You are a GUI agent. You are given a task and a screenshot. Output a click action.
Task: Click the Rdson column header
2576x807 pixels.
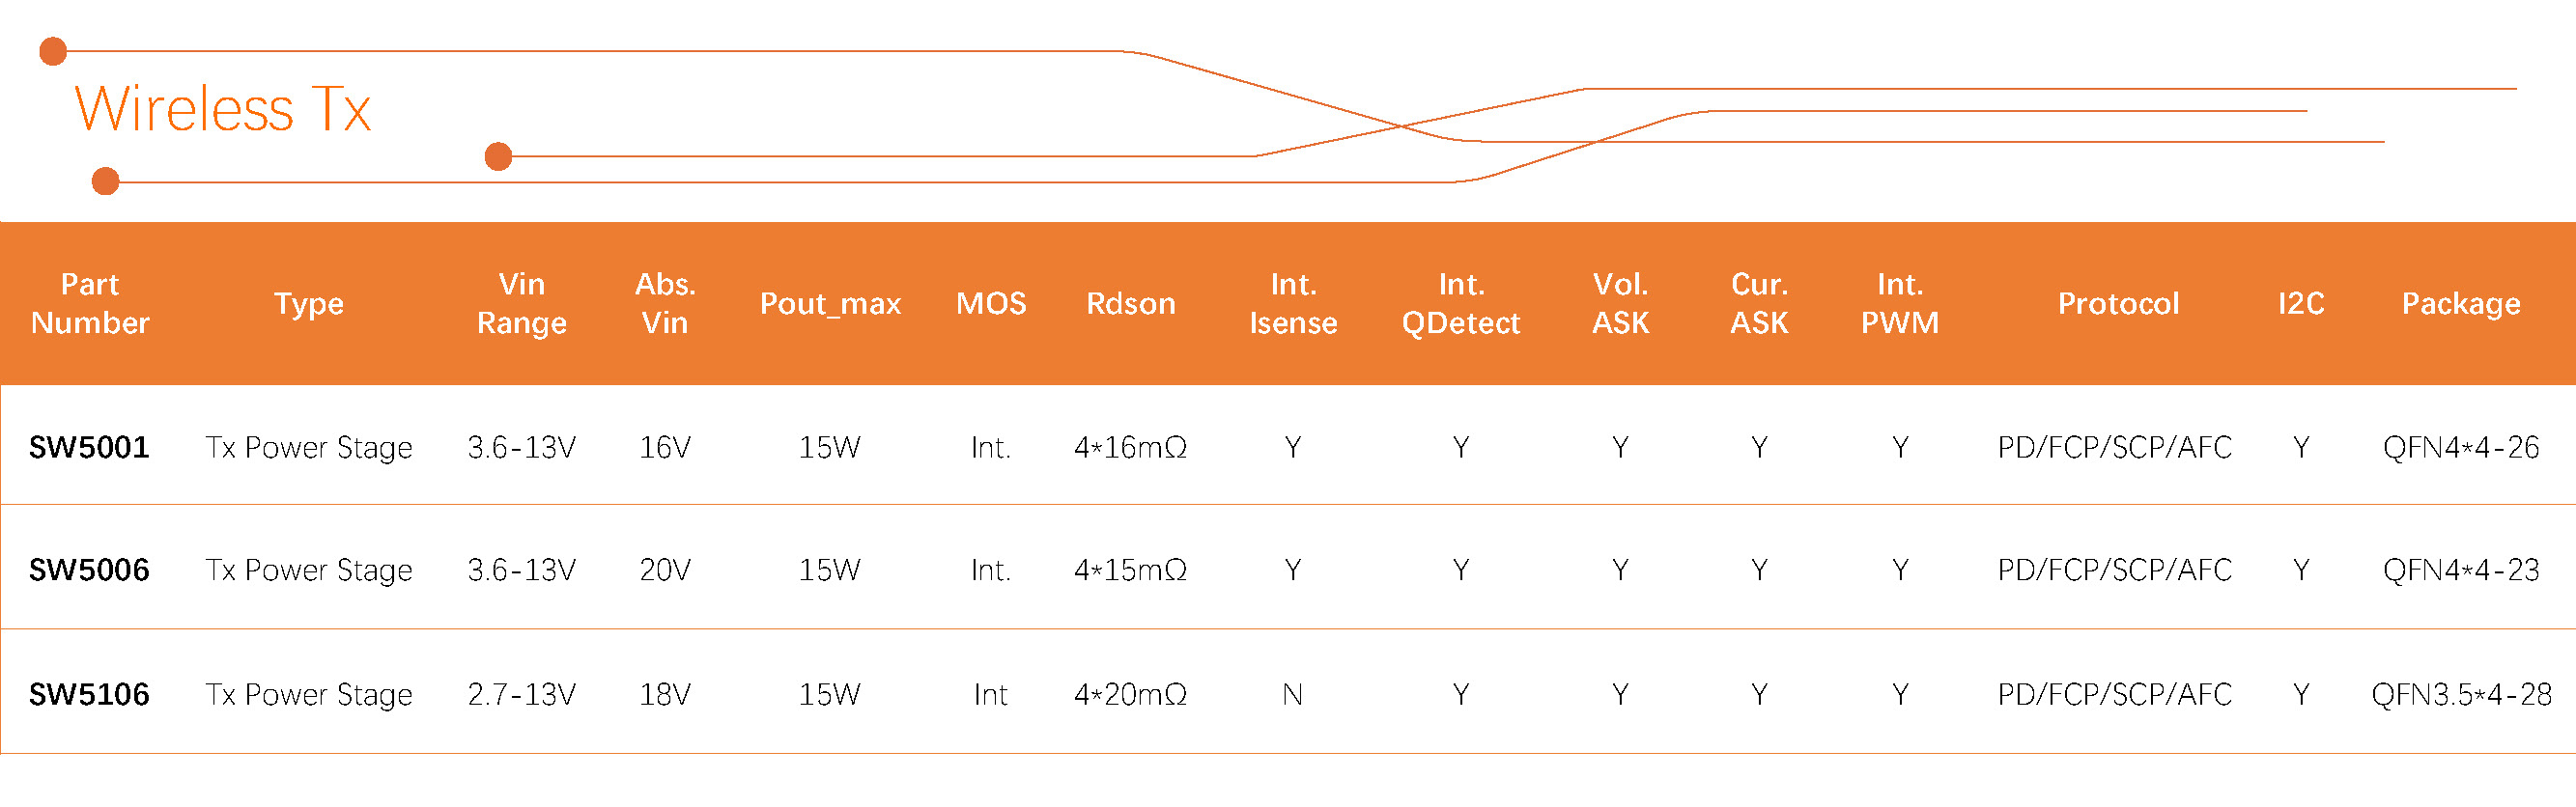click(x=1130, y=303)
